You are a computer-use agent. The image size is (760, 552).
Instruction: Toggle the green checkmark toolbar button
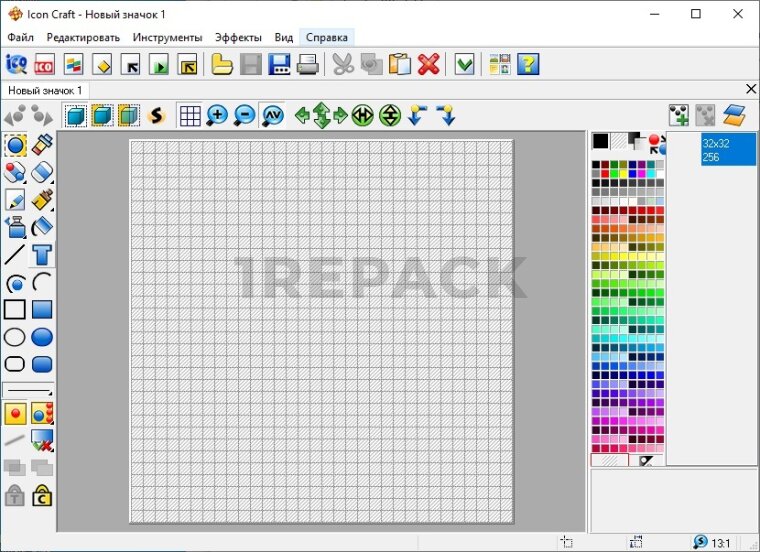[464, 65]
